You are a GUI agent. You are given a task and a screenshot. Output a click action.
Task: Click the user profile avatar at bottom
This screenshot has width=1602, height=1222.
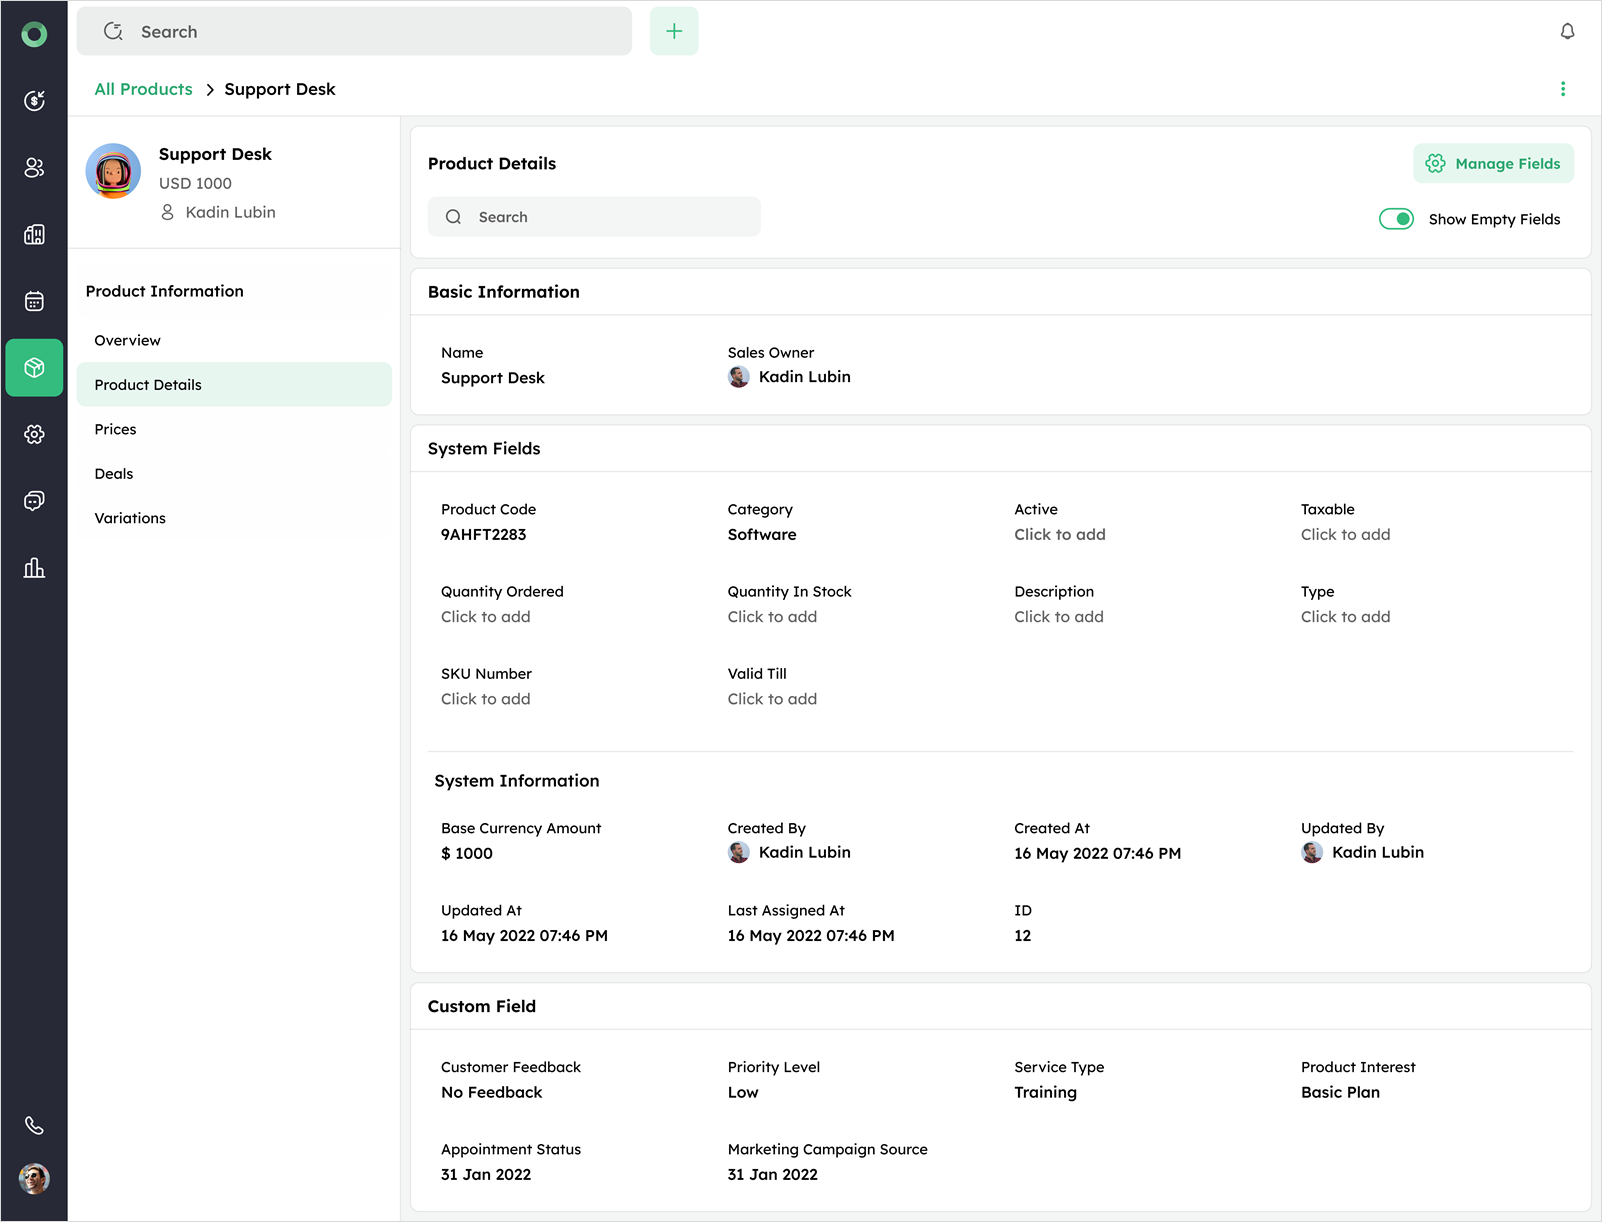coord(34,1179)
